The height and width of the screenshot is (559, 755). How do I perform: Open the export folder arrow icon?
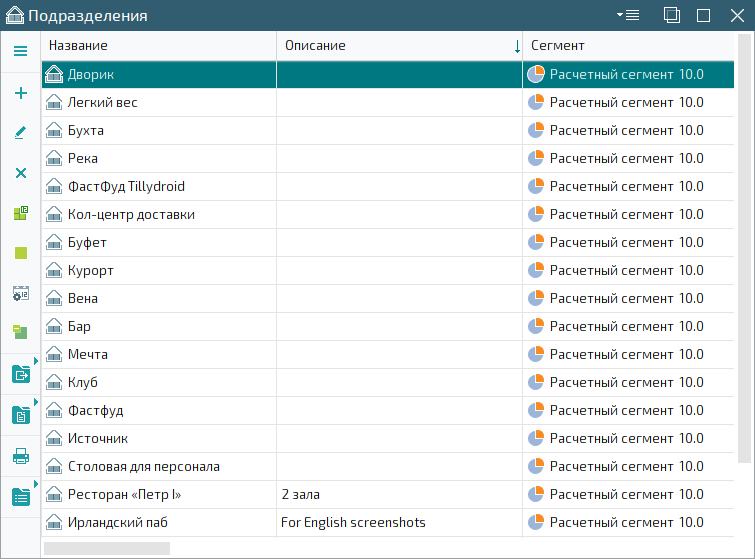20,374
